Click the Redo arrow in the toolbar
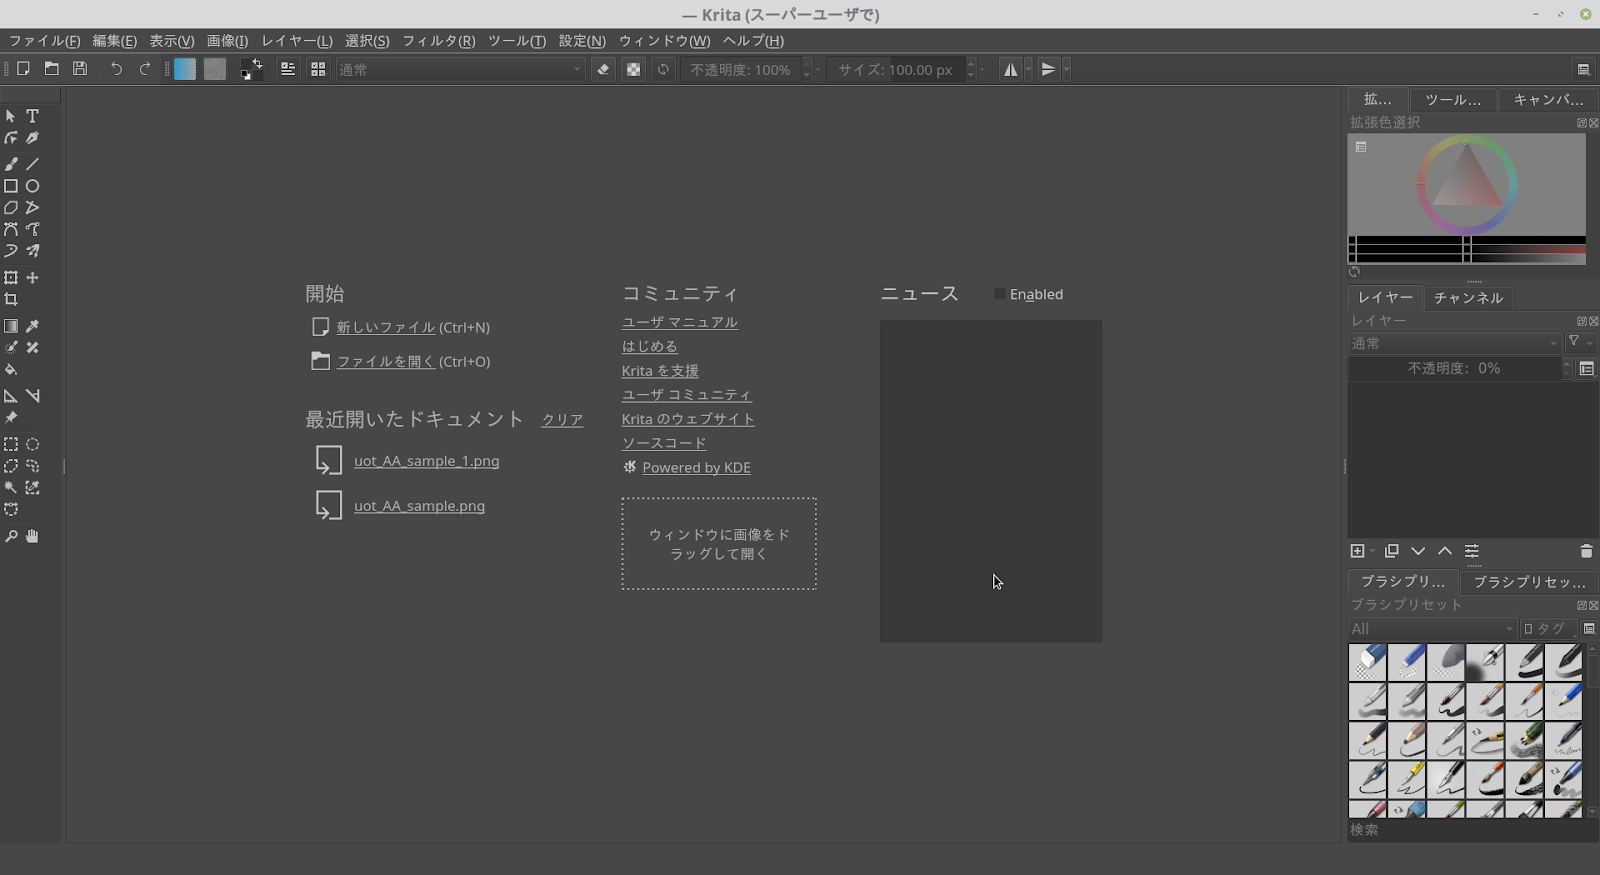 (145, 69)
